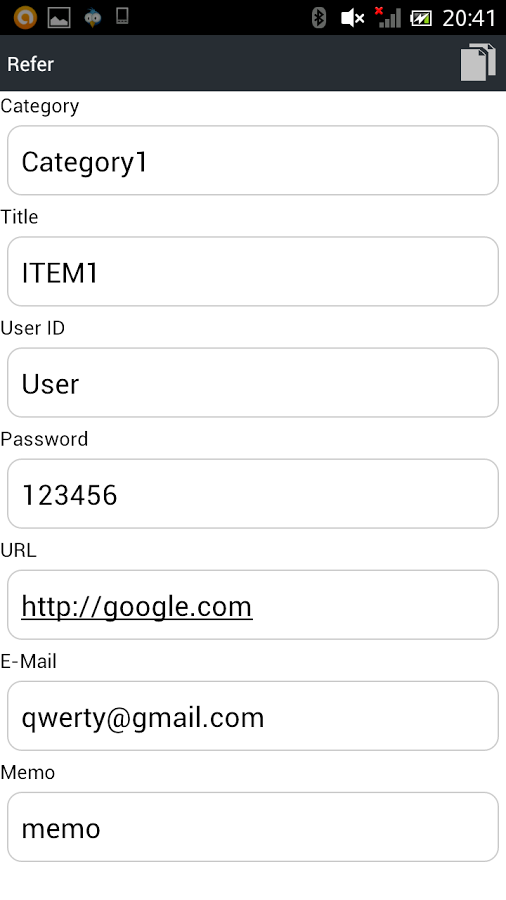Image resolution: width=506 pixels, height=900 pixels.
Task: Tap the 20:41 clock in status bar
Action: [469, 18]
